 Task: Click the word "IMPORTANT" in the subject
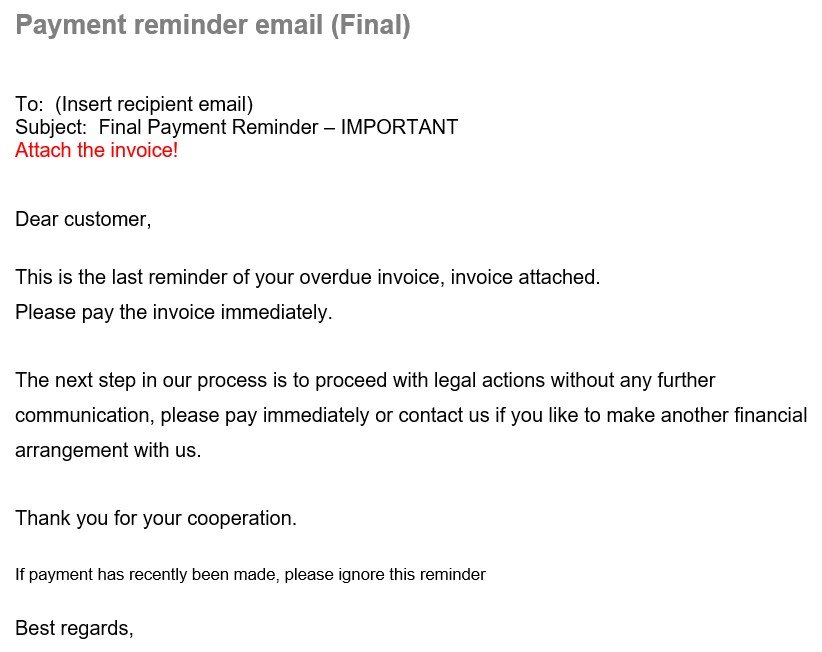tap(399, 127)
